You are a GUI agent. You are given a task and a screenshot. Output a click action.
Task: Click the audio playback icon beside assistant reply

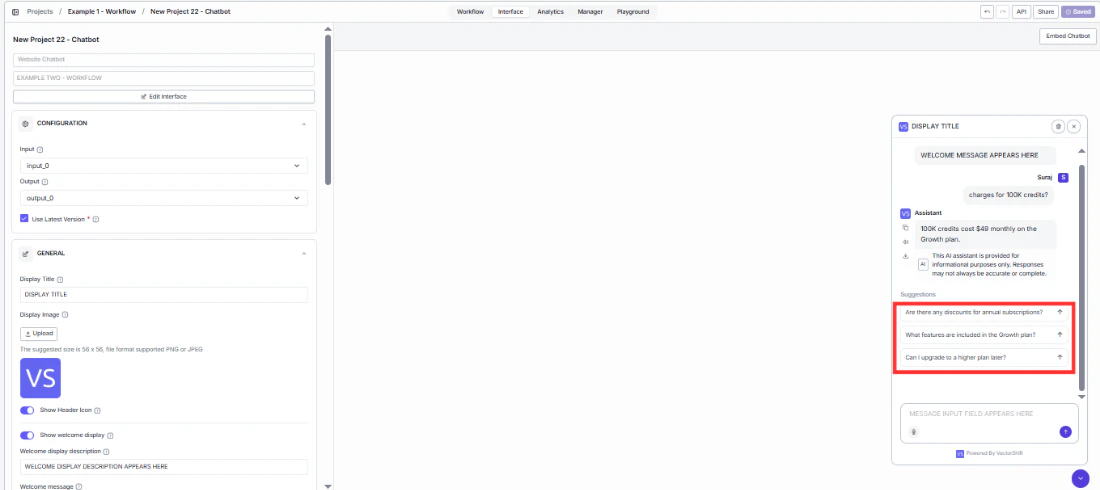pos(905,241)
